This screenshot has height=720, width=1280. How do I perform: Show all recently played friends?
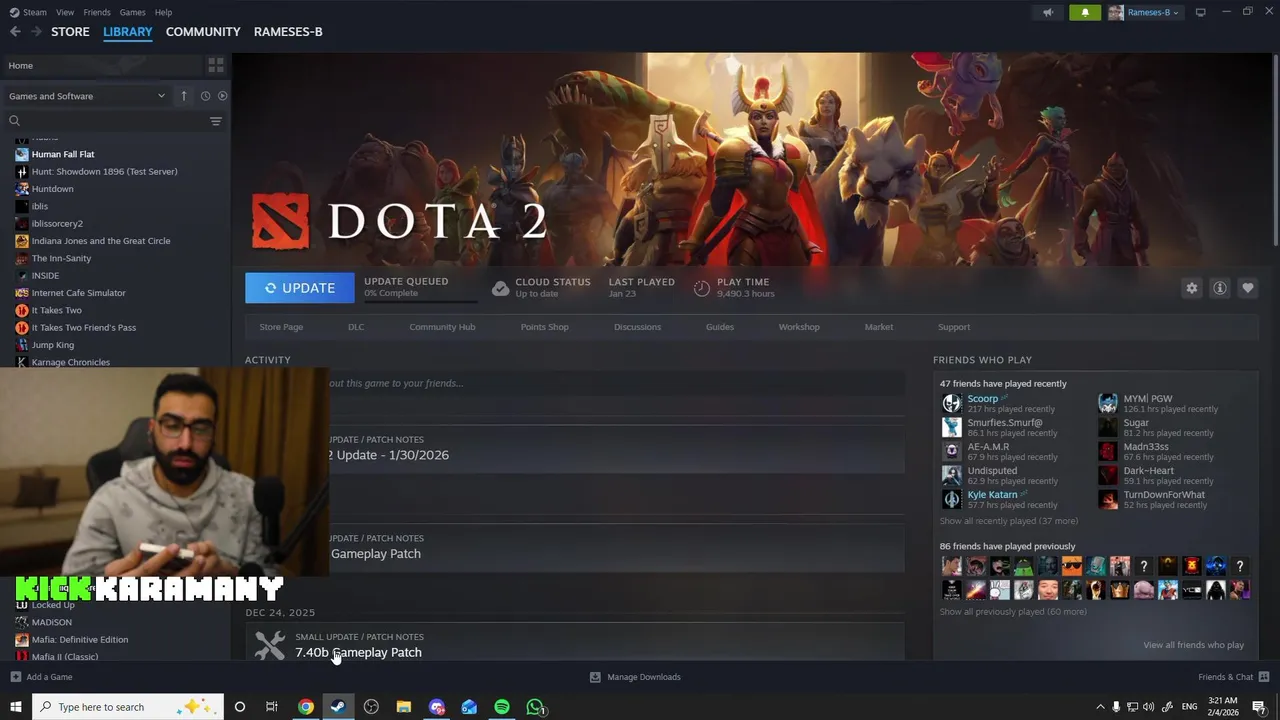(x=1008, y=521)
